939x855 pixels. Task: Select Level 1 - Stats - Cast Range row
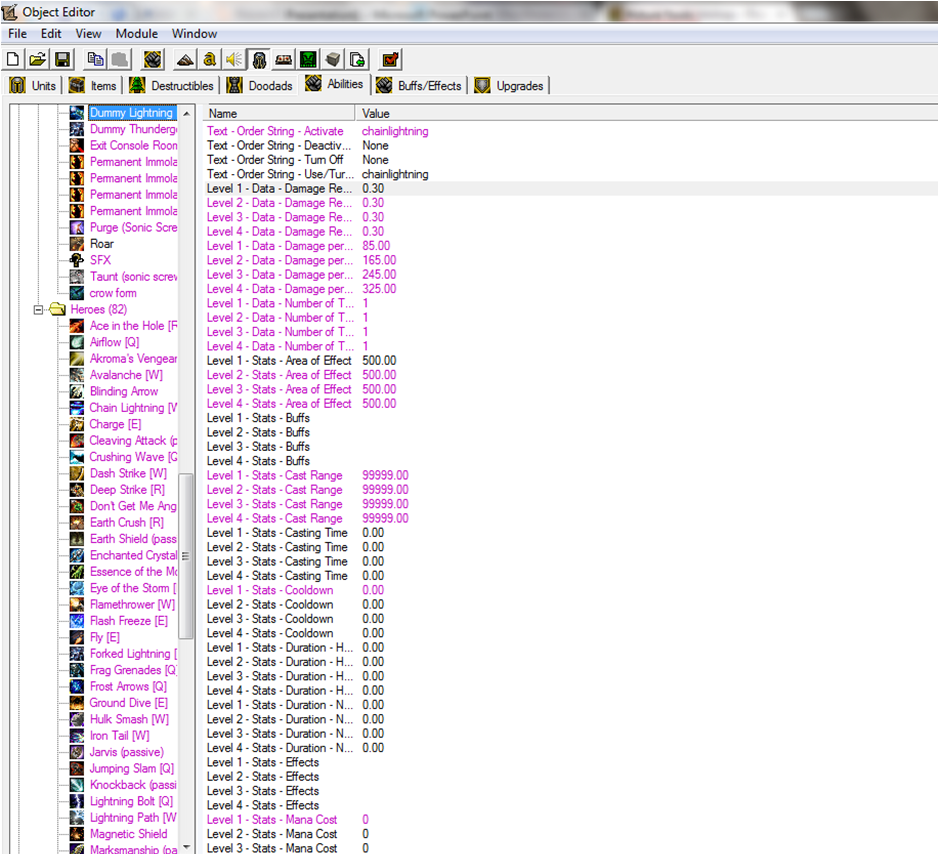click(571, 475)
